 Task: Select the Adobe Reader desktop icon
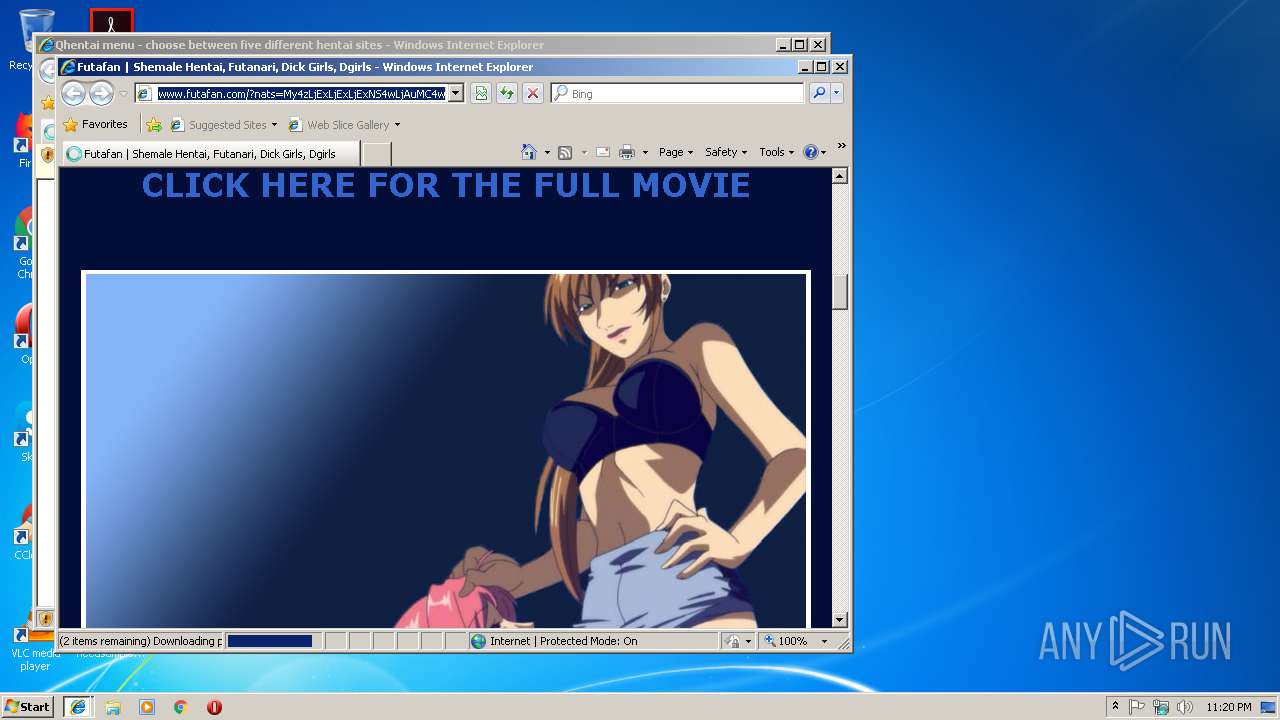coord(111,20)
